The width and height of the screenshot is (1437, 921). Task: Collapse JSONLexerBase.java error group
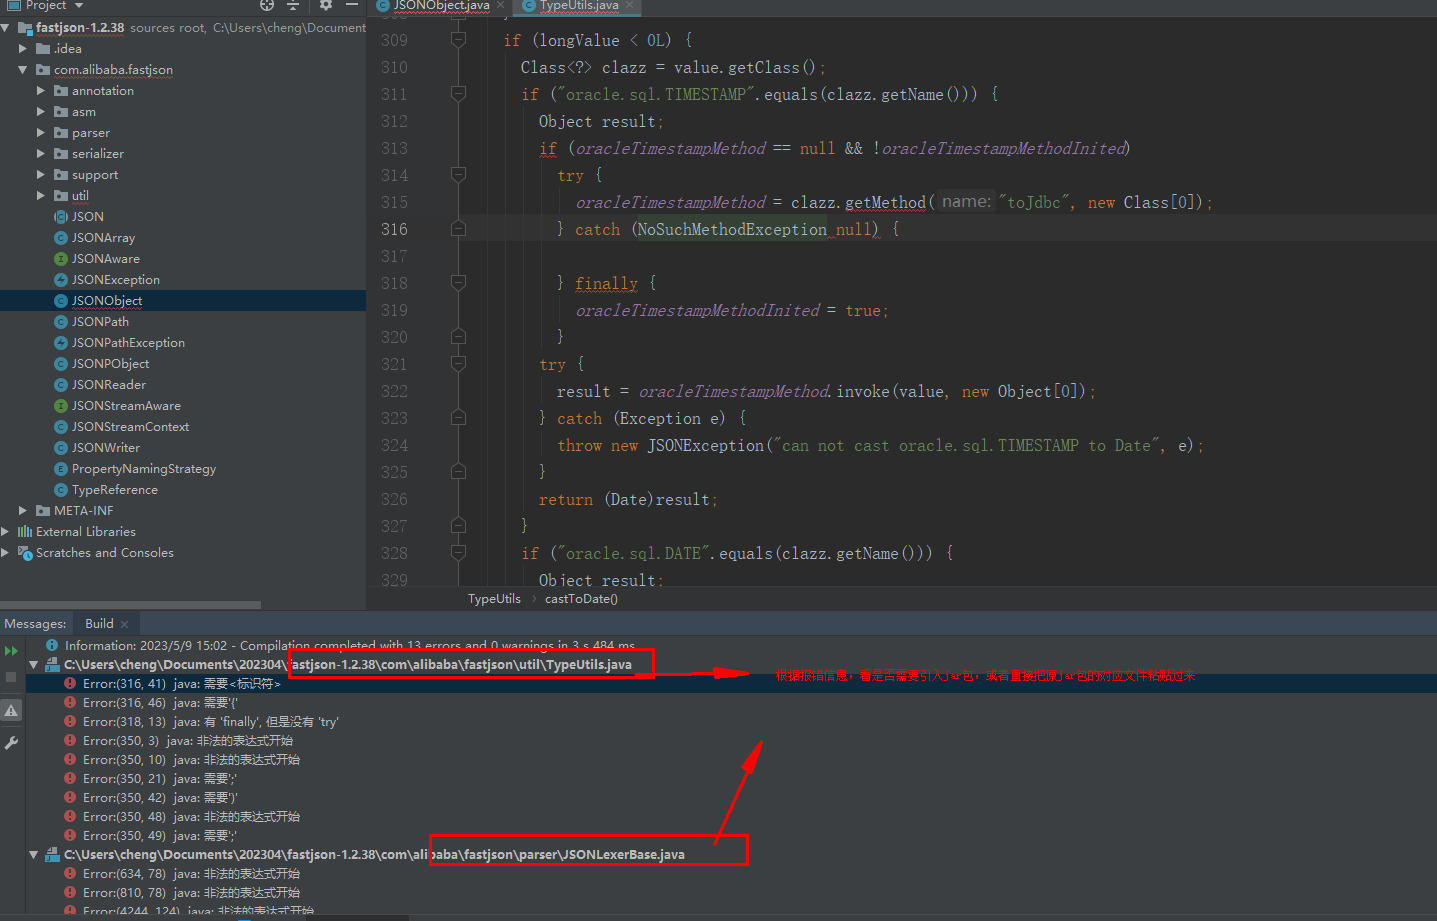point(33,855)
